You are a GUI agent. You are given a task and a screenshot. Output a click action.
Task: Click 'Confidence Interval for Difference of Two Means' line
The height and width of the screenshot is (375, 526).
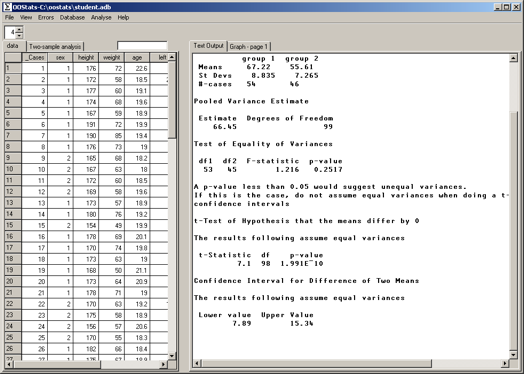[x=306, y=281]
